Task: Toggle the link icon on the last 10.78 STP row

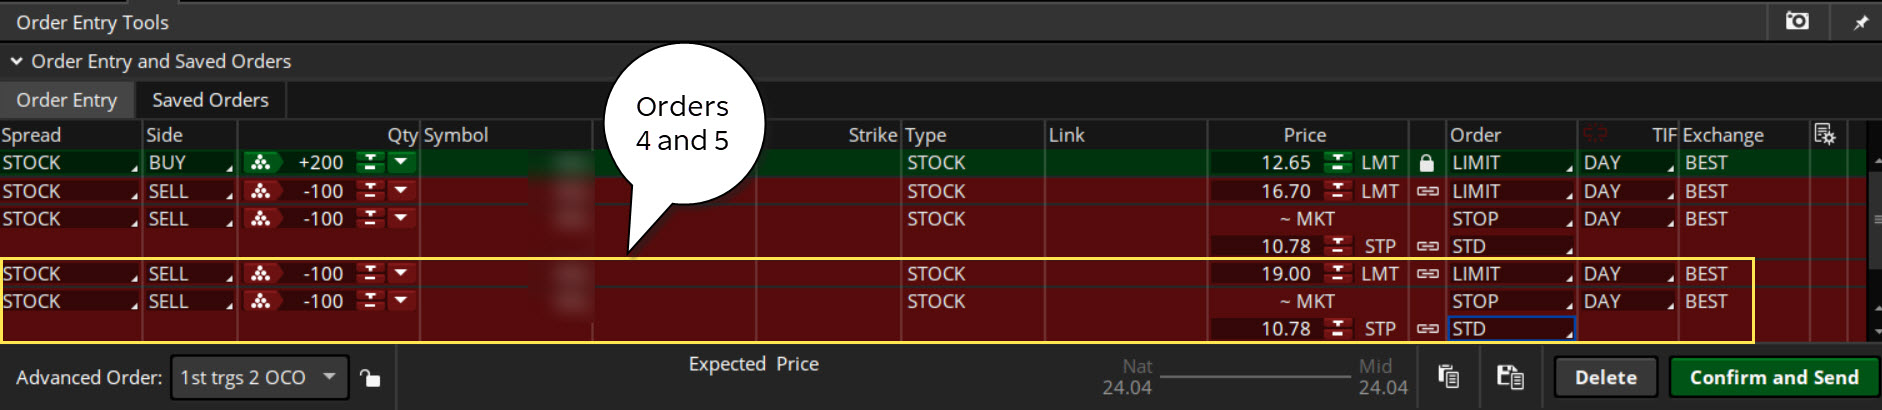Action: [1427, 328]
